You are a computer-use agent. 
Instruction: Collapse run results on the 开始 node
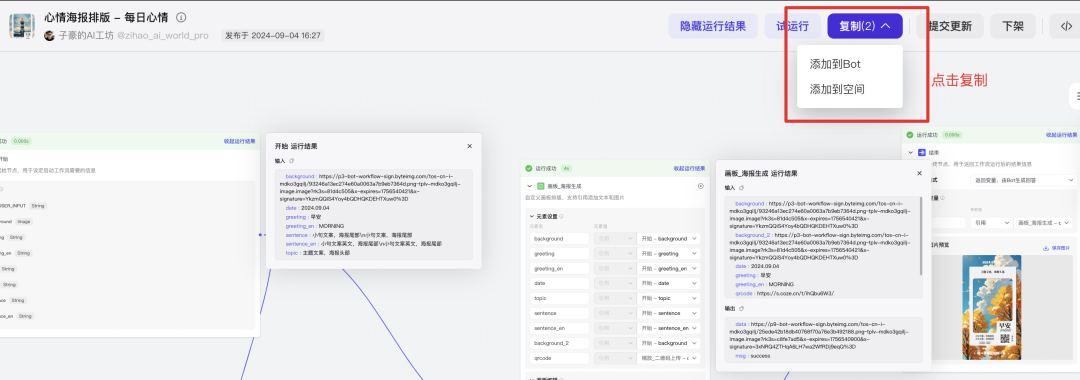click(x=240, y=140)
